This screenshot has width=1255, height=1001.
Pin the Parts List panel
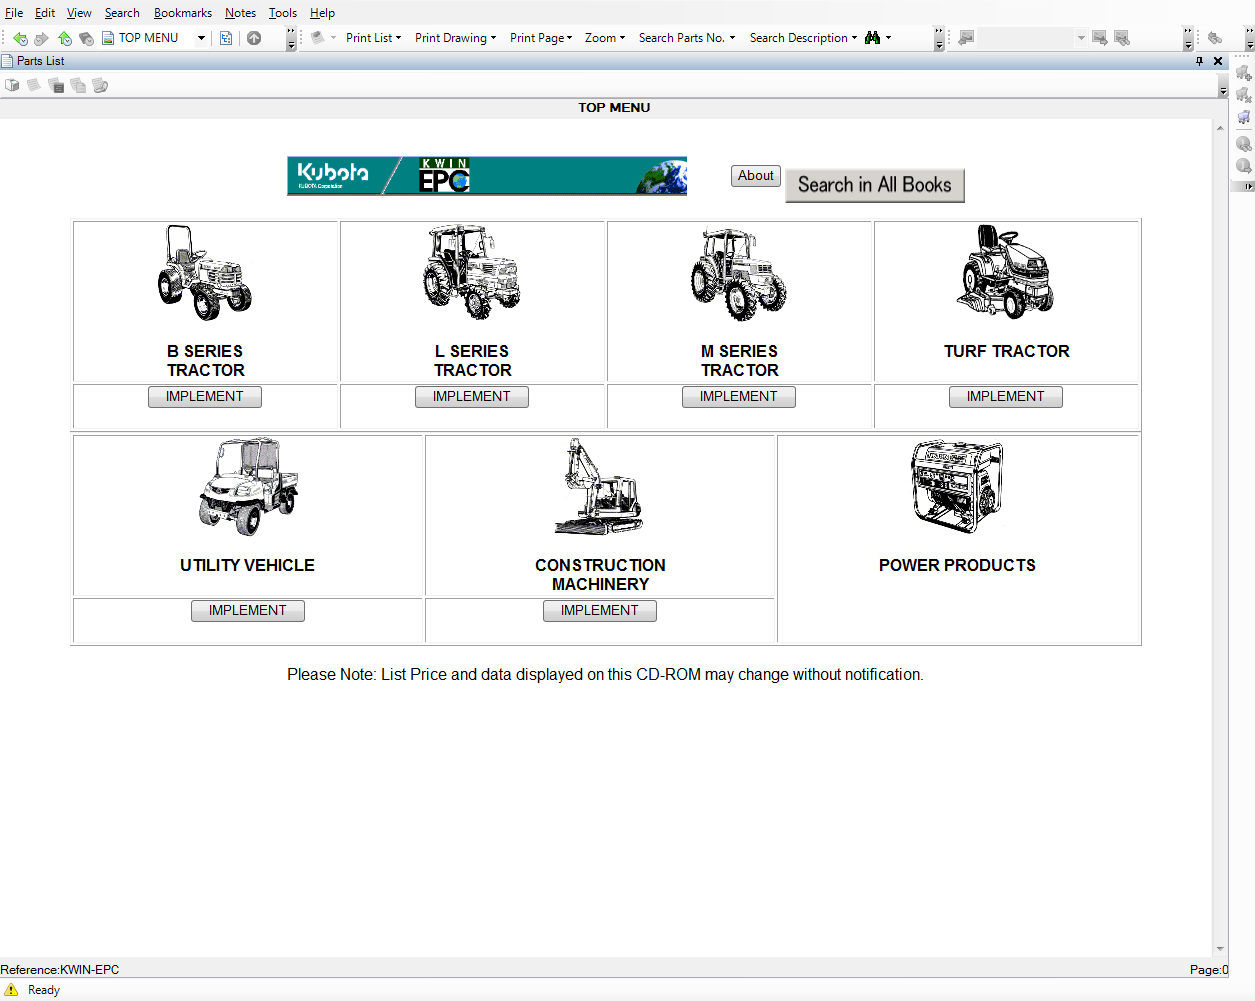tap(1199, 61)
